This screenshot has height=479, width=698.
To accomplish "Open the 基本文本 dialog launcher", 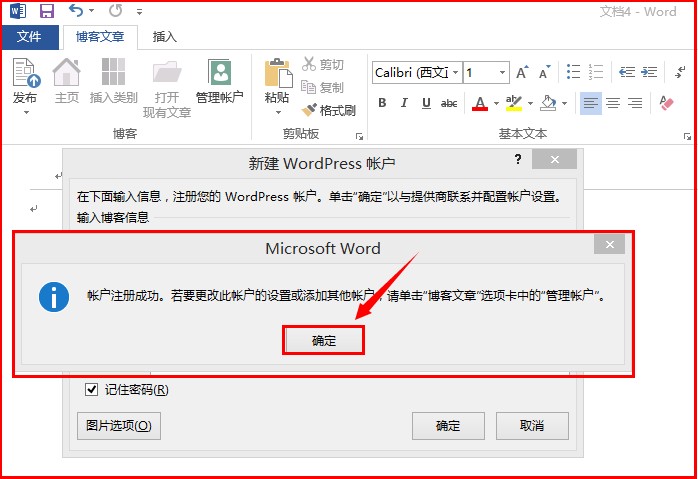I will tap(687, 137).
